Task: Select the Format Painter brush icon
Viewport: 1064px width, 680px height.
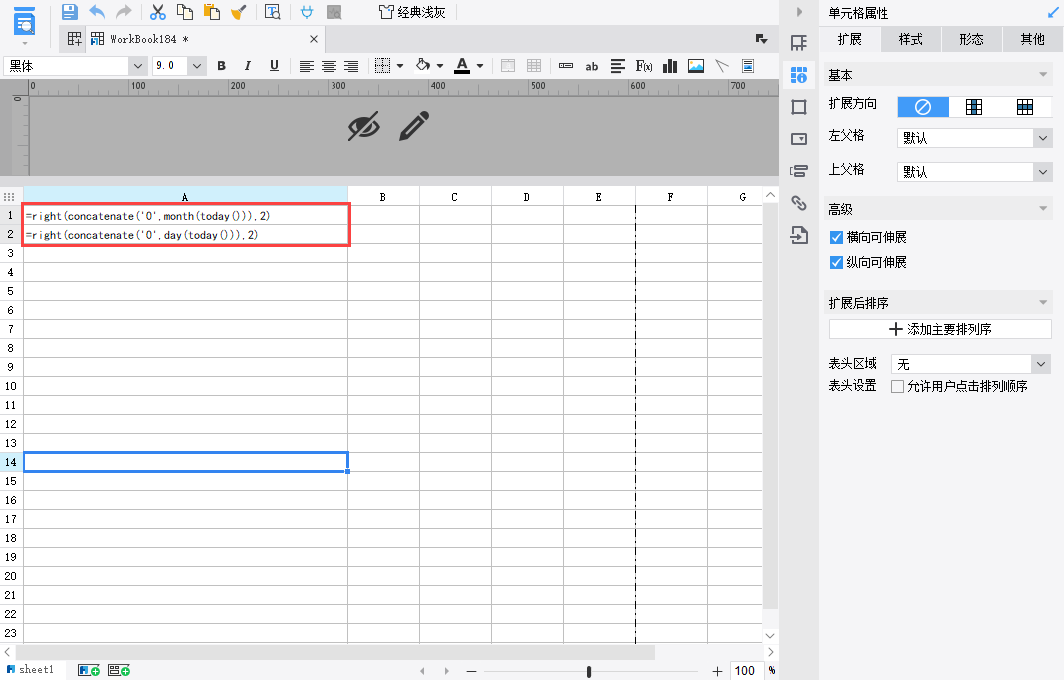Action: (238, 12)
